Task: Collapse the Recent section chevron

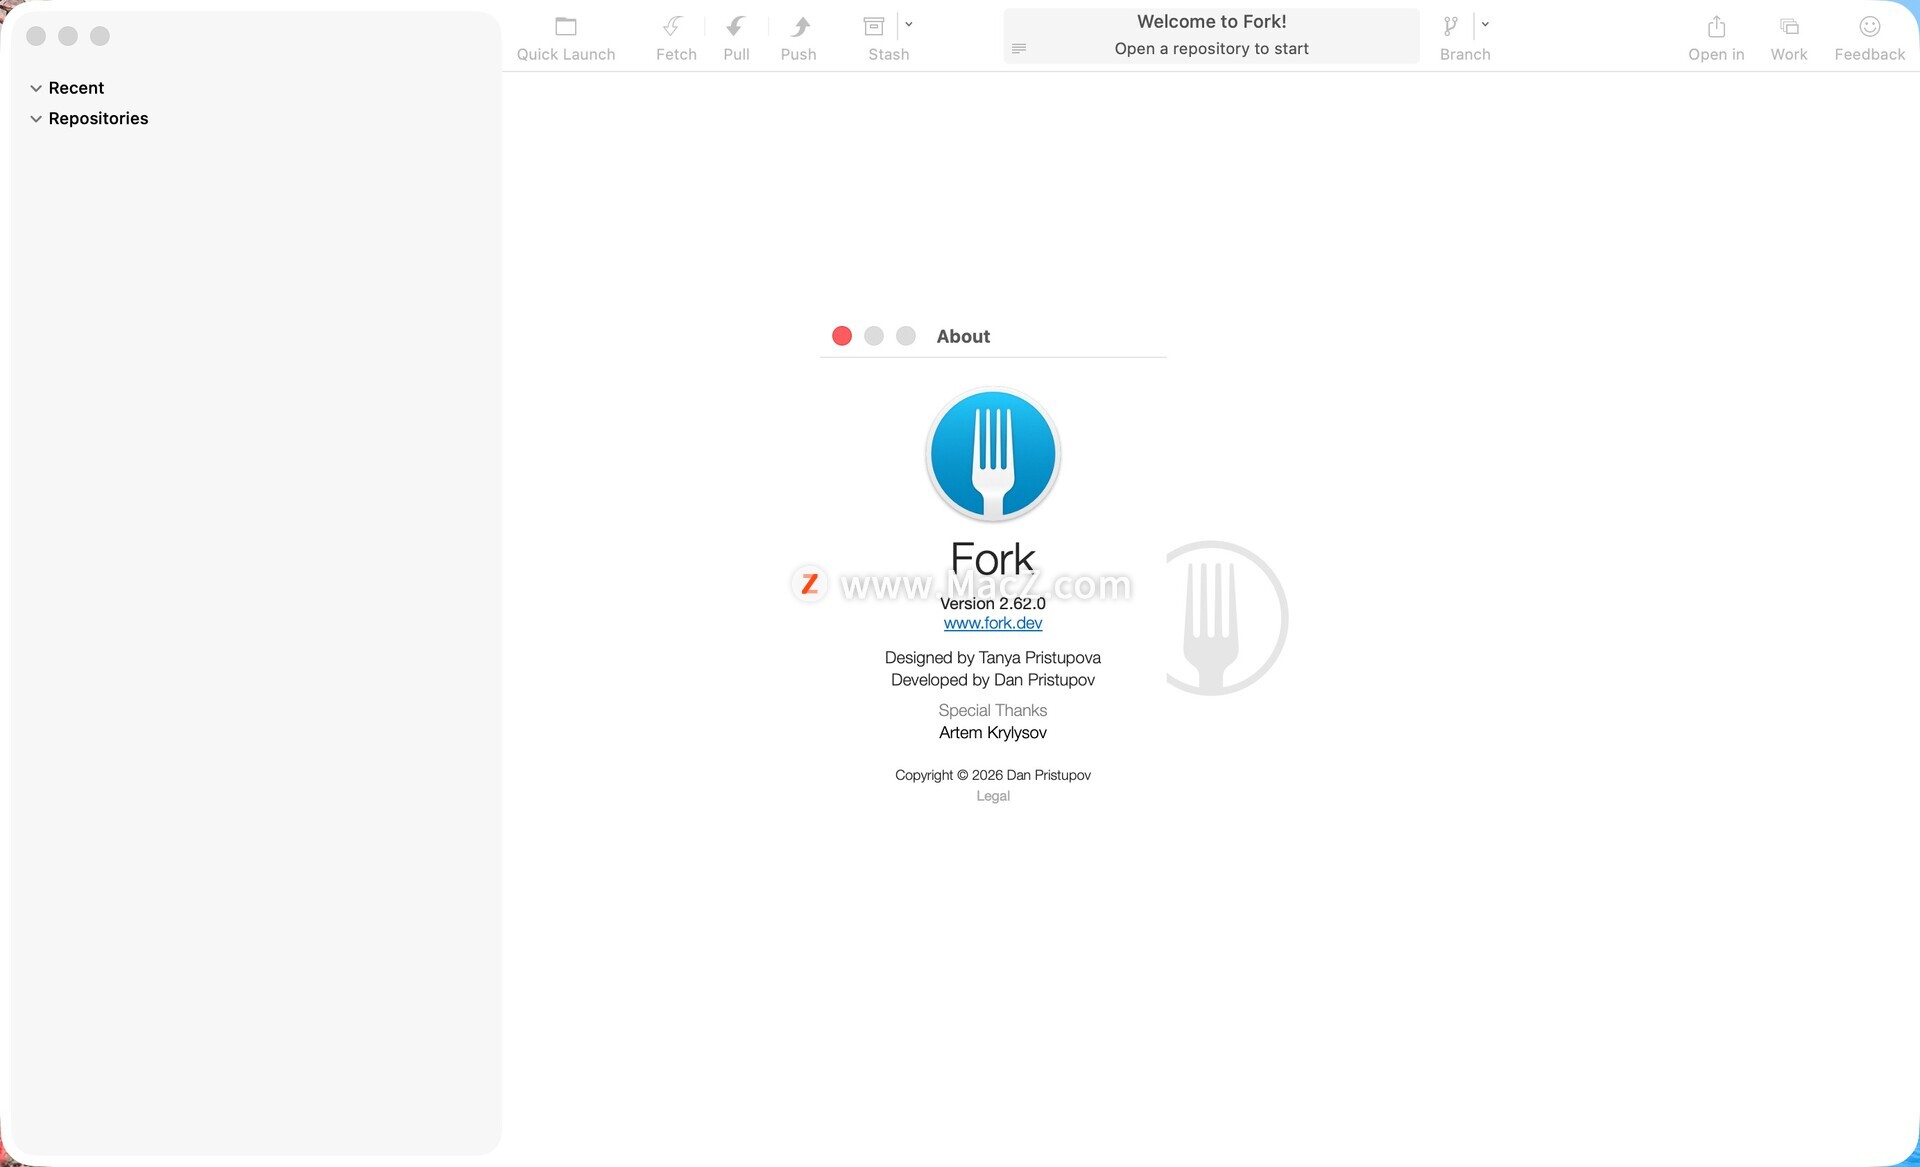Action: [x=36, y=88]
